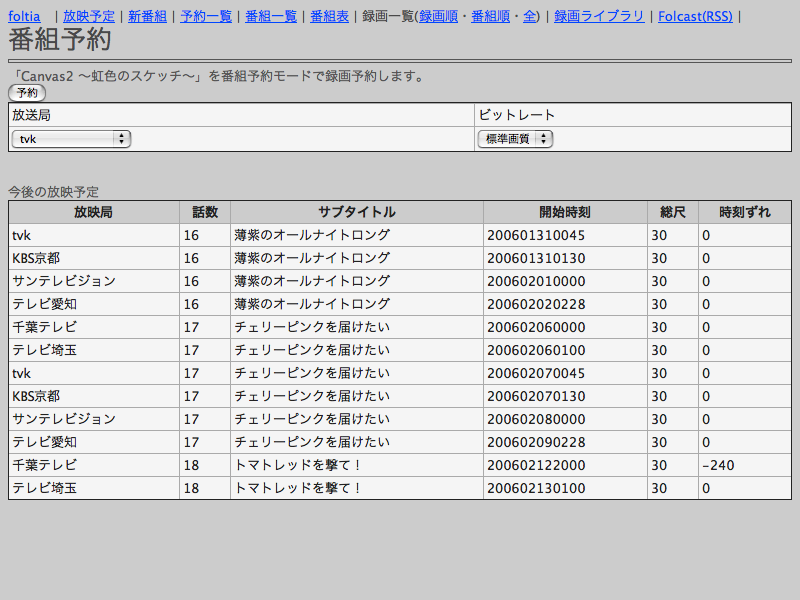Go to 新番組 page
The height and width of the screenshot is (600, 800).
click(147, 16)
